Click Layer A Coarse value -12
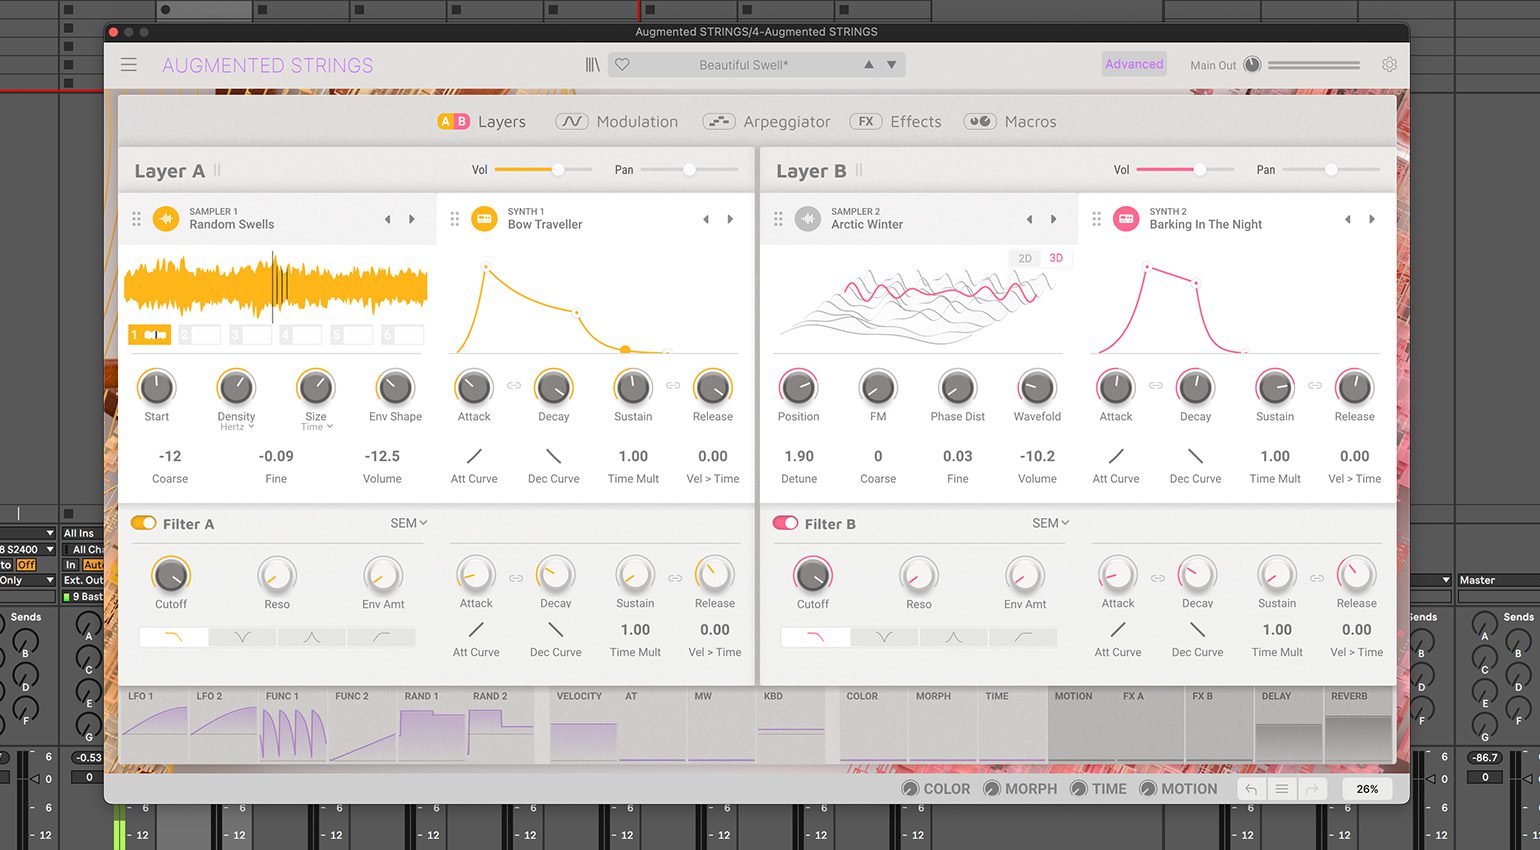The width and height of the screenshot is (1540, 850). [x=170, y=456]
